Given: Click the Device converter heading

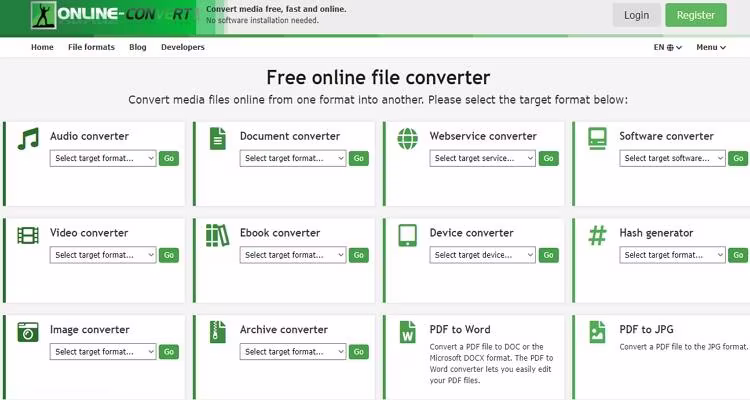Looking at the screenshot, I should 472,233.
